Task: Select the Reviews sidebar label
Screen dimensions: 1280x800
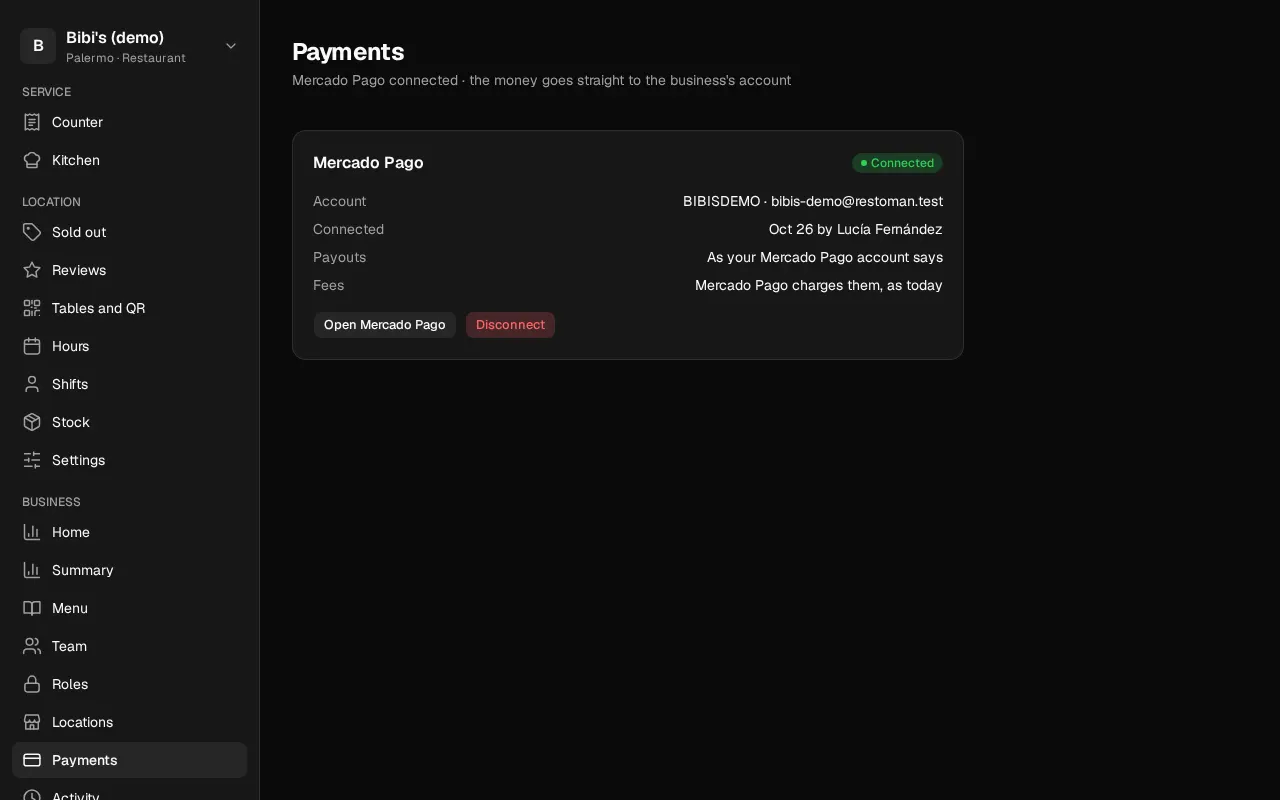Action: click(x=79, y=270)
